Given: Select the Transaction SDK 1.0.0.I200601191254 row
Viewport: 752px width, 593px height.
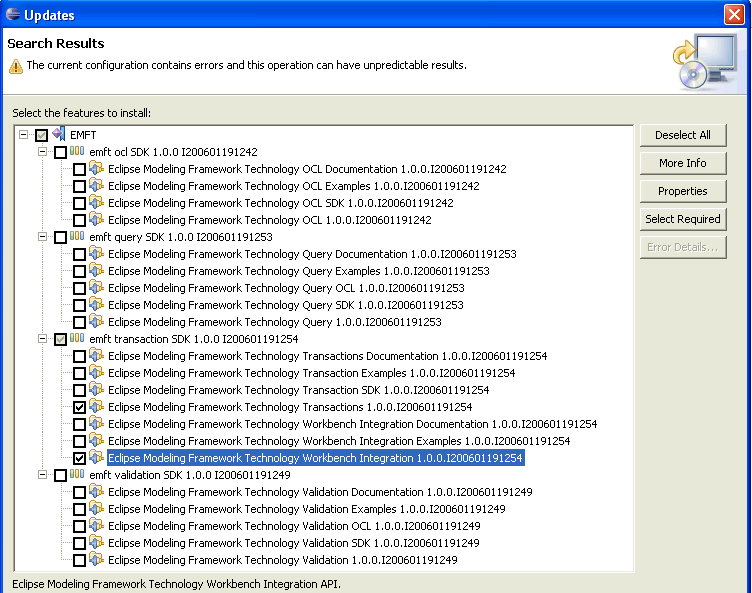Looking at the screenshot, I should tap(298, 390).
